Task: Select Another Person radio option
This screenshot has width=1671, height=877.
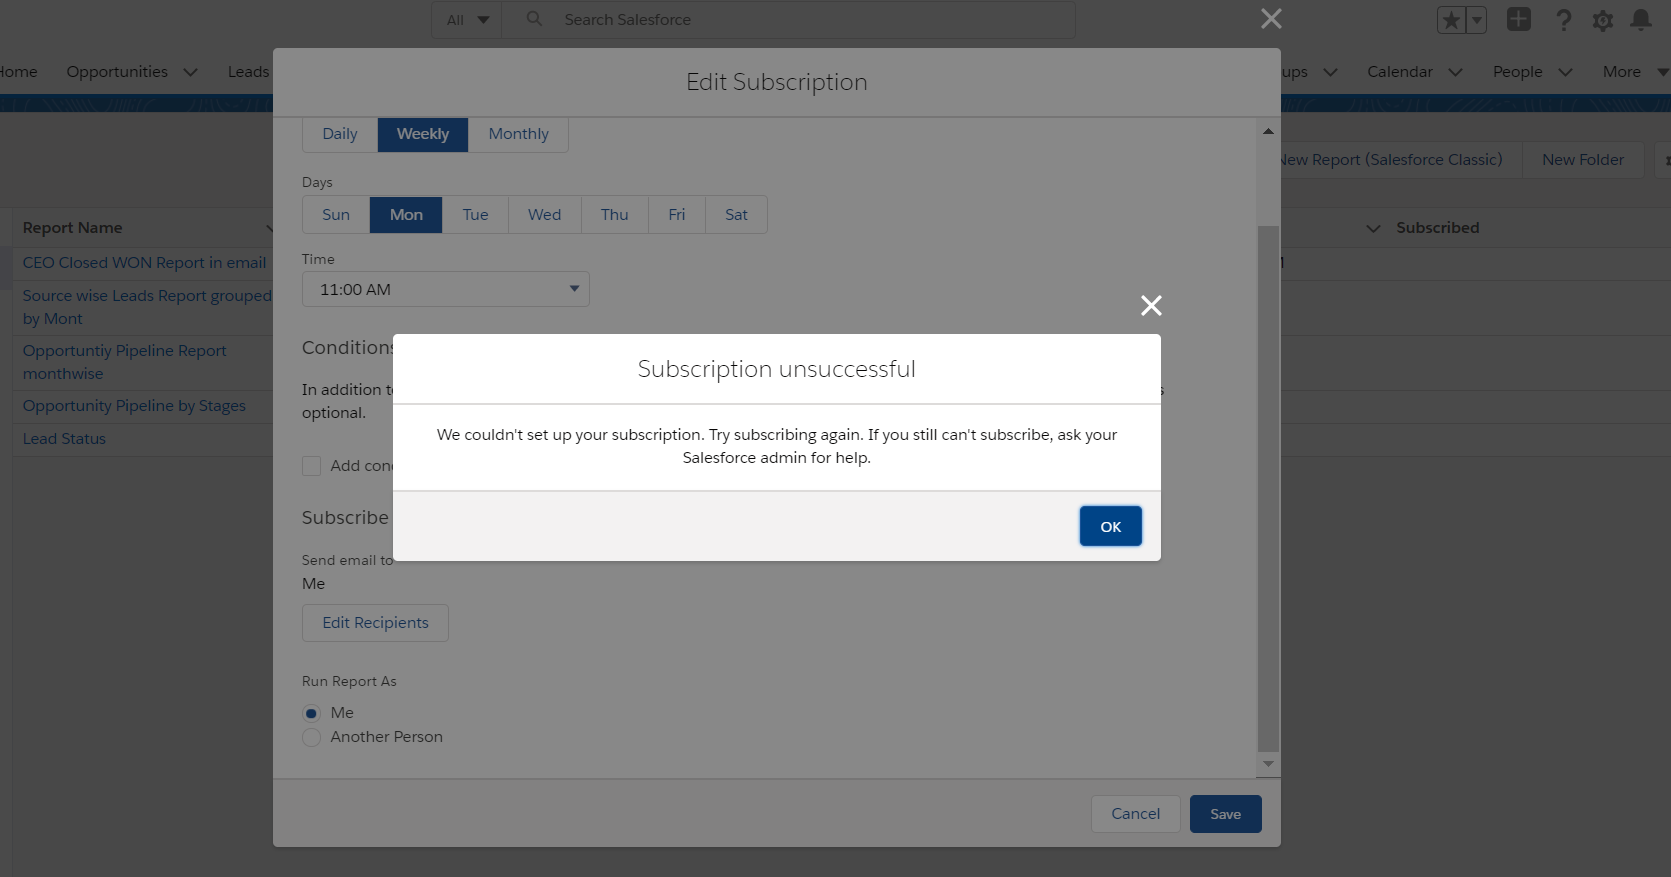Action: (312, 737)
